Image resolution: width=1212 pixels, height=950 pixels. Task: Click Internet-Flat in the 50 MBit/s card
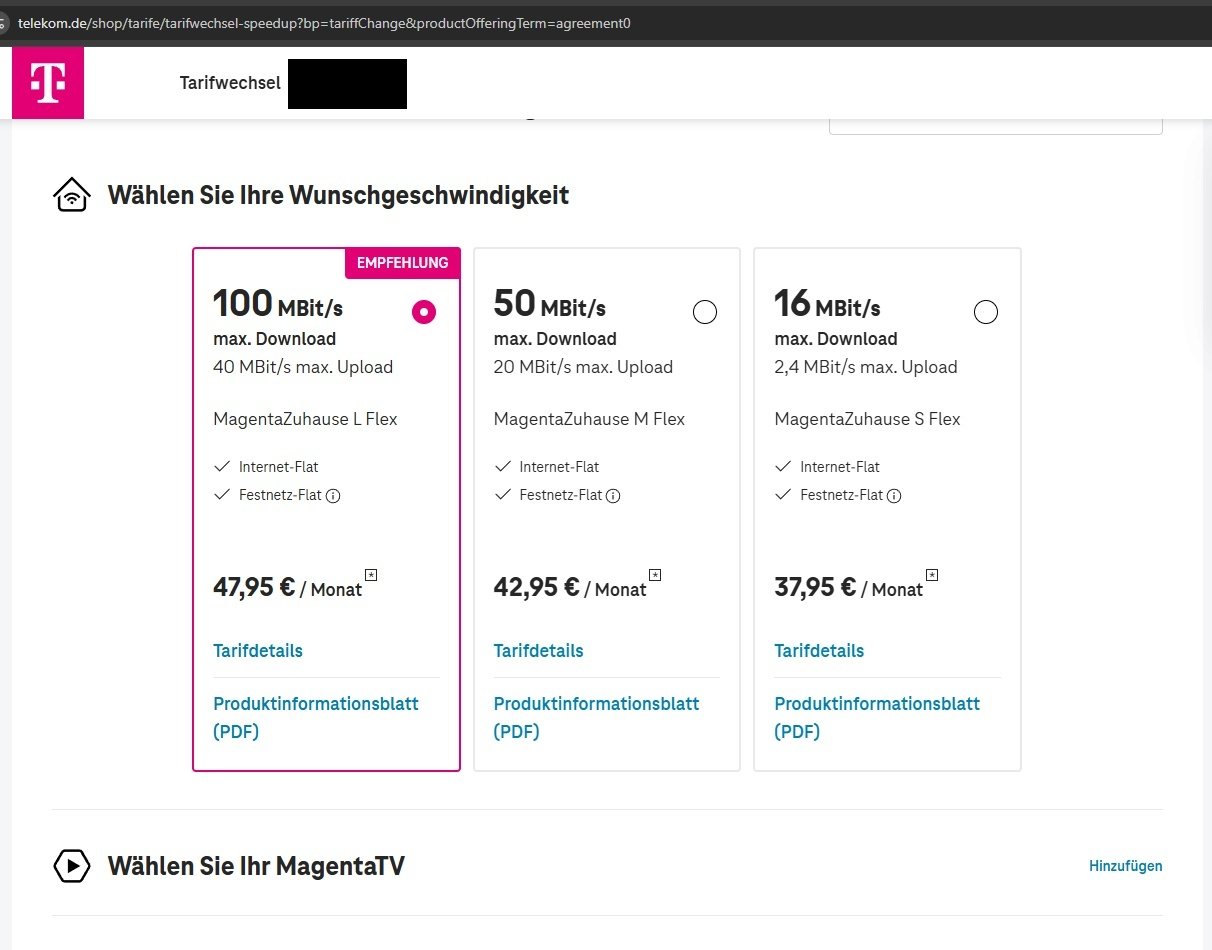point(560,467)
